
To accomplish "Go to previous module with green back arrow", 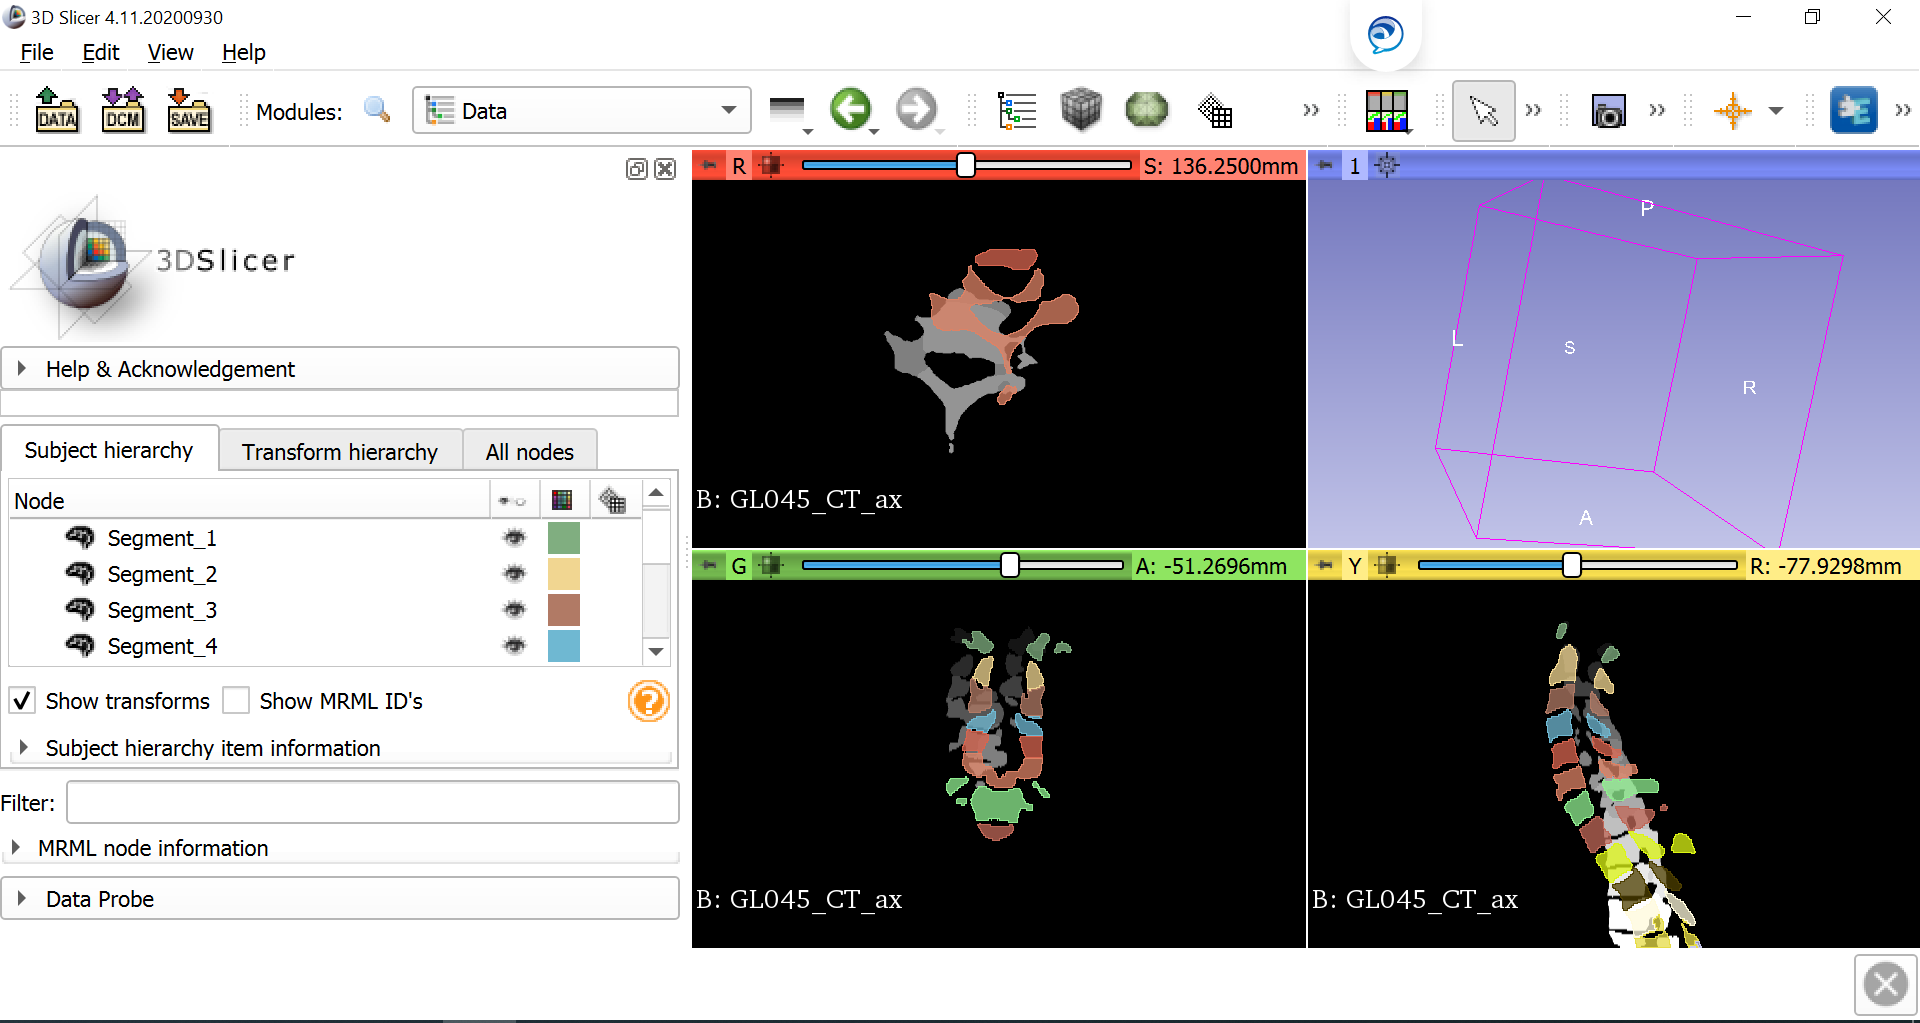I will 851,110.
